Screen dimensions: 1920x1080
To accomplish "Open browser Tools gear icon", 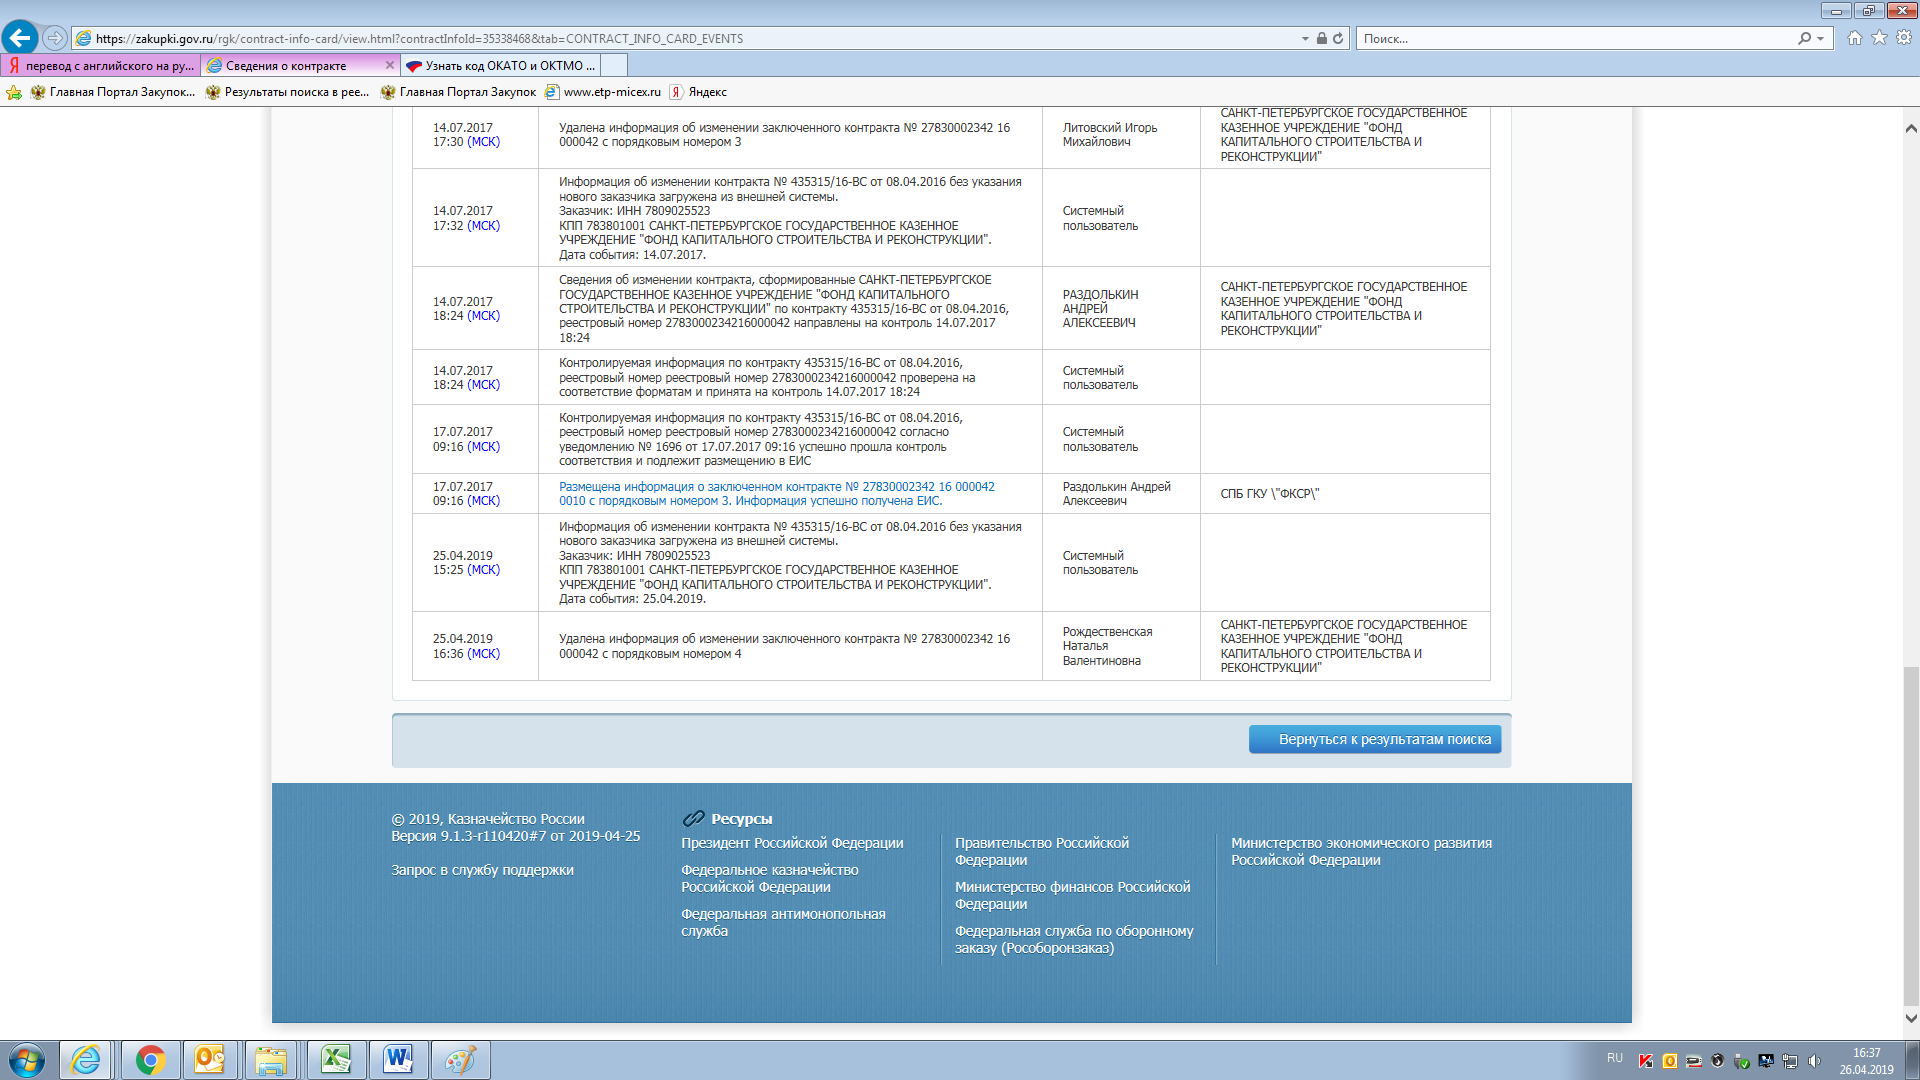I will pyautogui.click(x=1904, y=38).
